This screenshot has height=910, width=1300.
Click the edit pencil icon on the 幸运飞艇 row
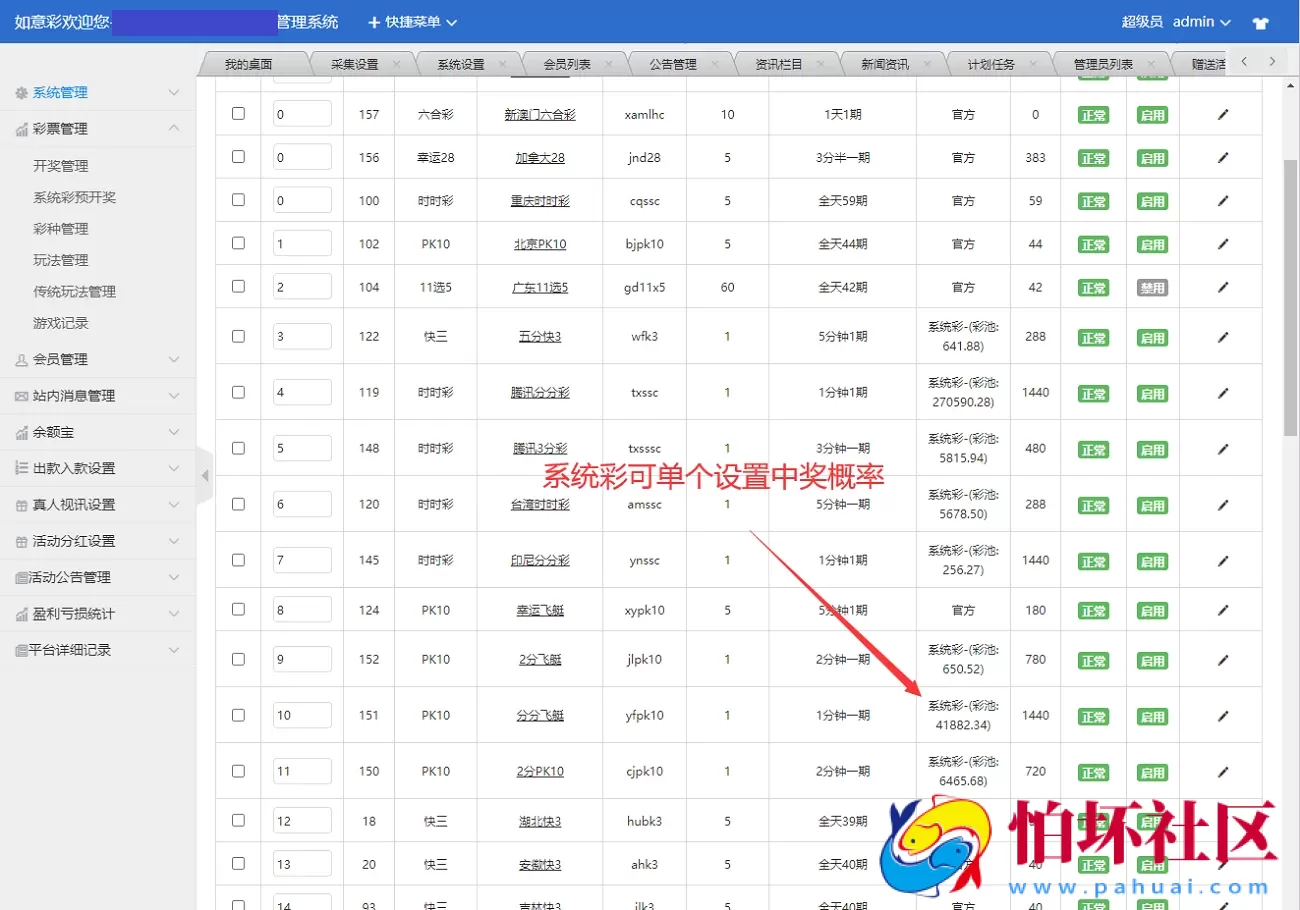click(1222, 610)
